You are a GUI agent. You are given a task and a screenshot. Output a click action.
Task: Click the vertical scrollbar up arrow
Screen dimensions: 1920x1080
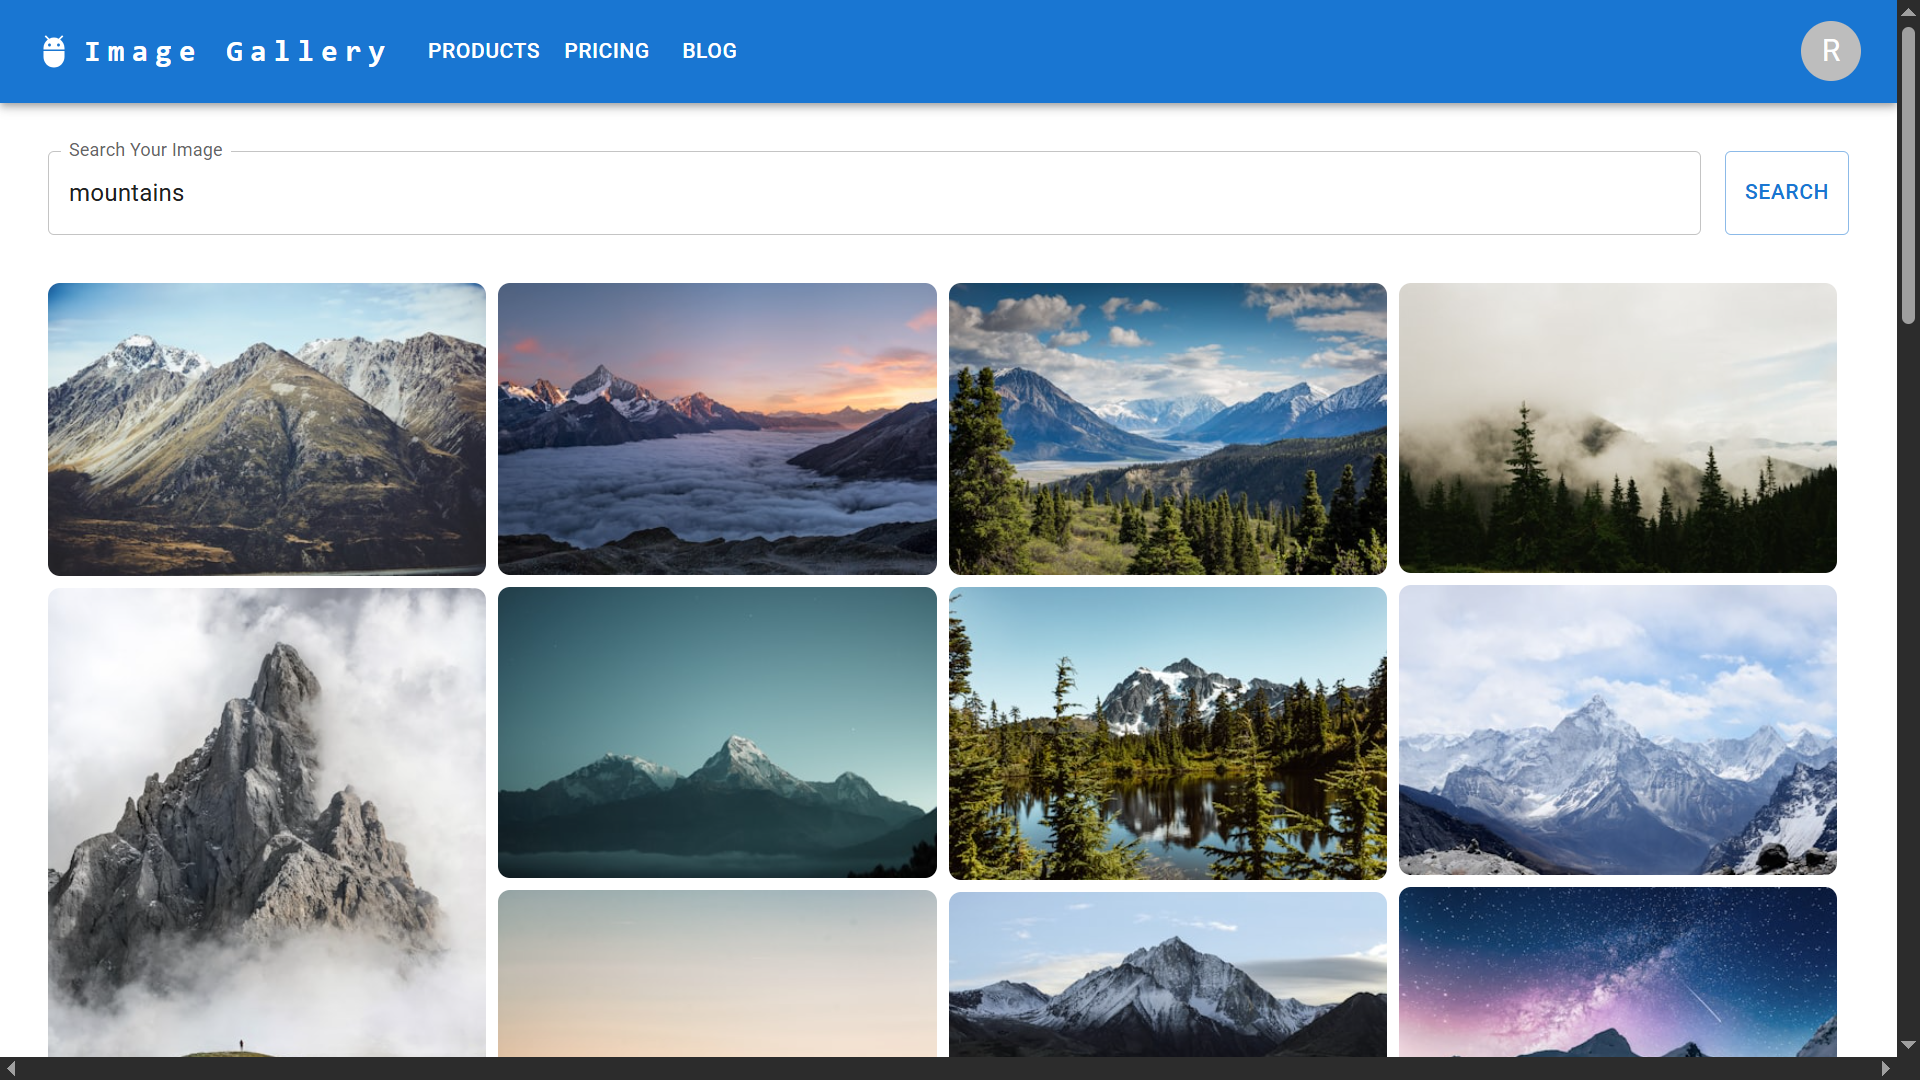click(x=1908, y=11)
